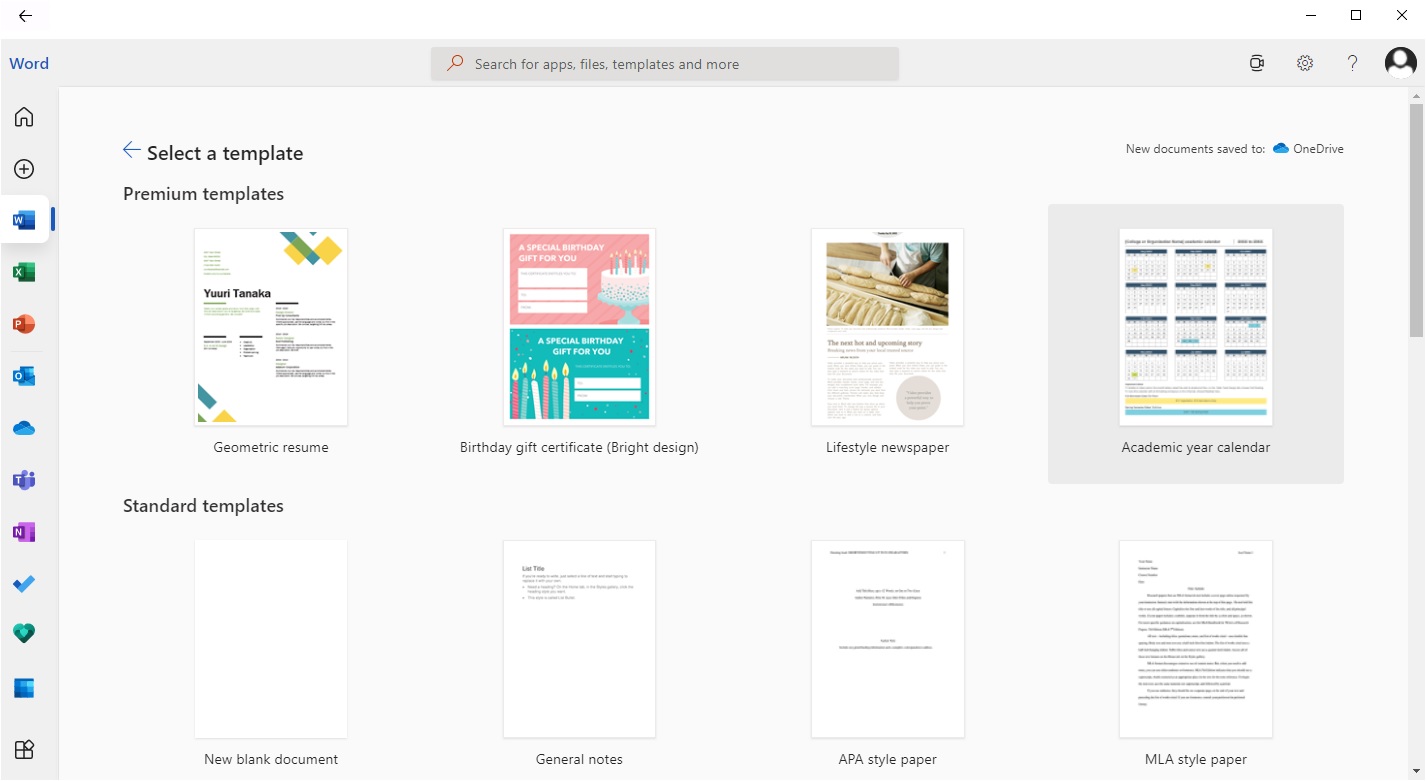Open Settings via the gear icon
The image size is (1426, 781).
(1304, 62)
